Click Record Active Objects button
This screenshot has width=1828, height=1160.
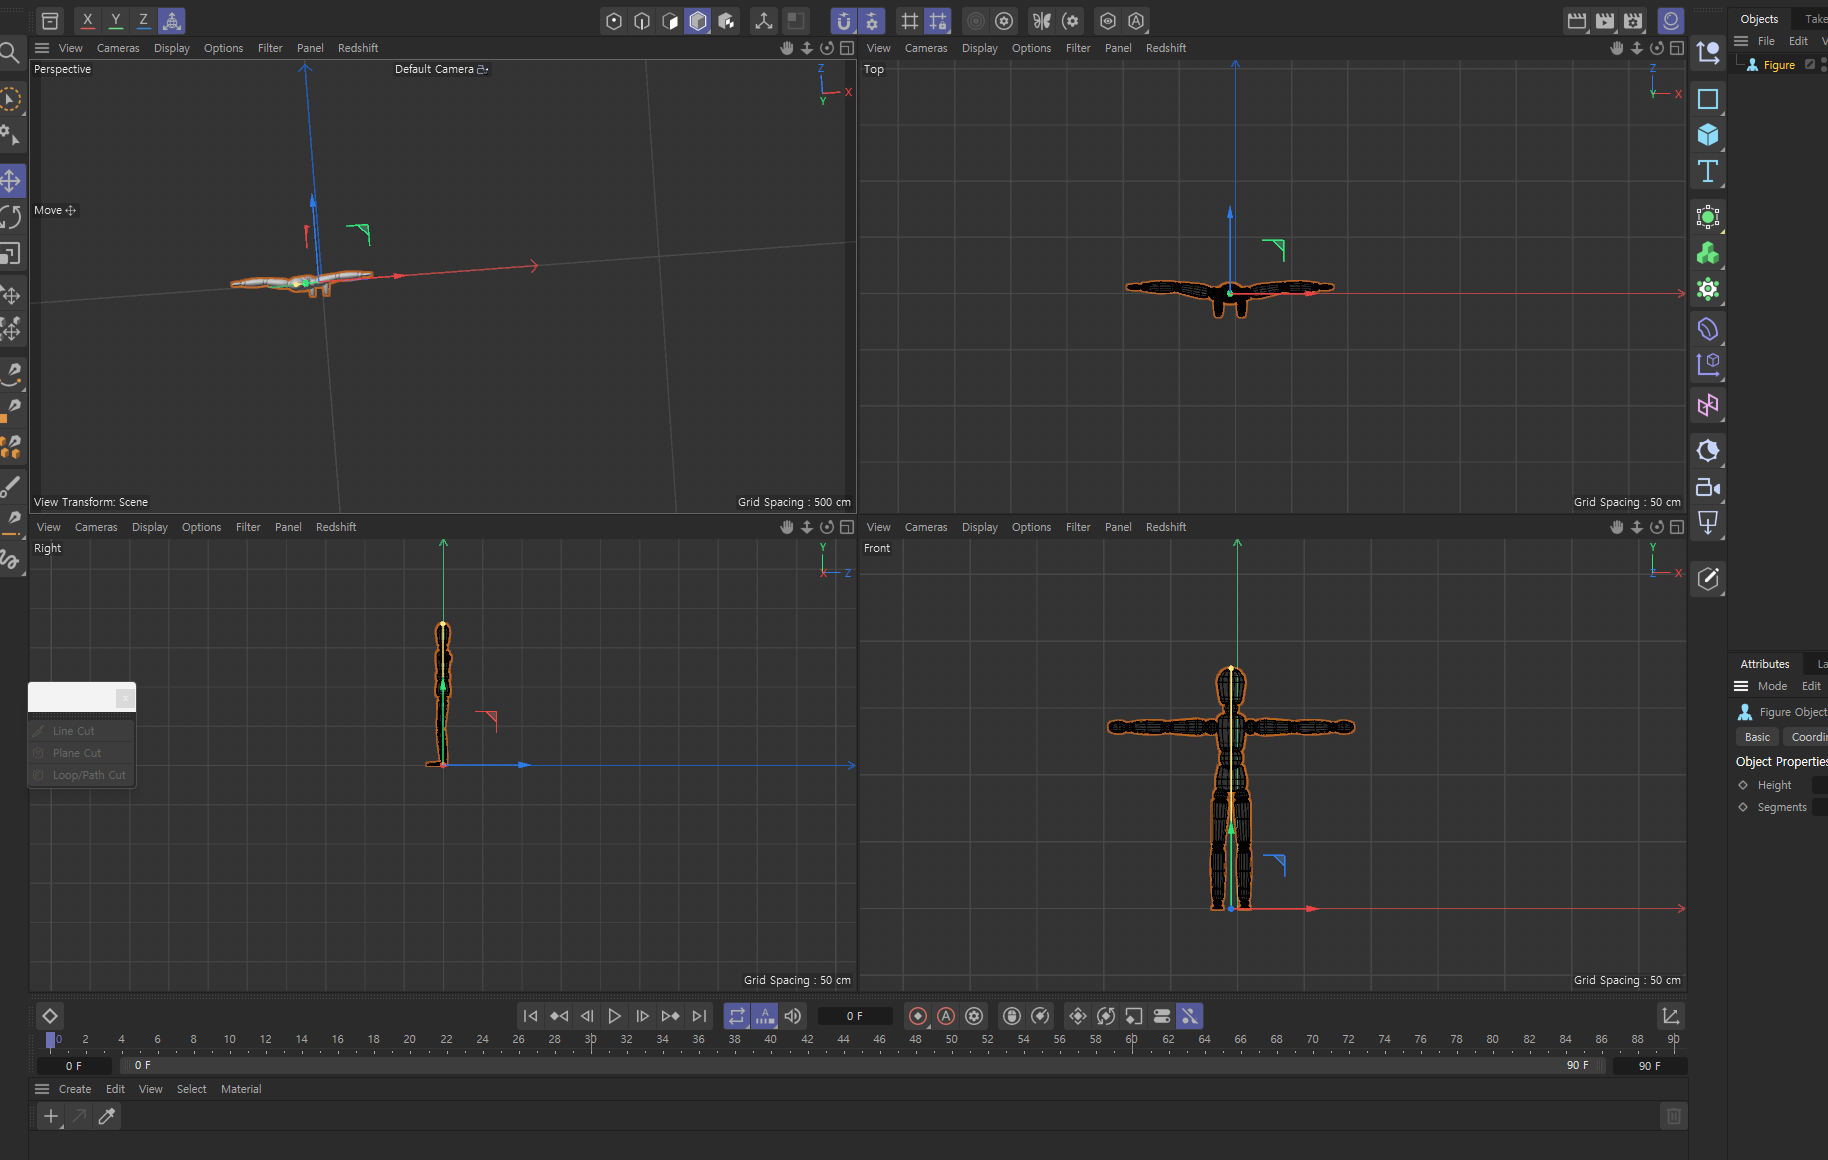point(918,1016)
